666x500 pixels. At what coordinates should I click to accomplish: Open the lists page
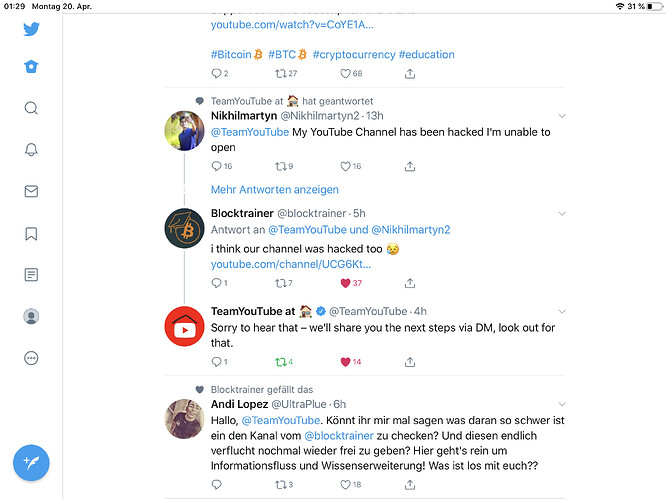31,274
